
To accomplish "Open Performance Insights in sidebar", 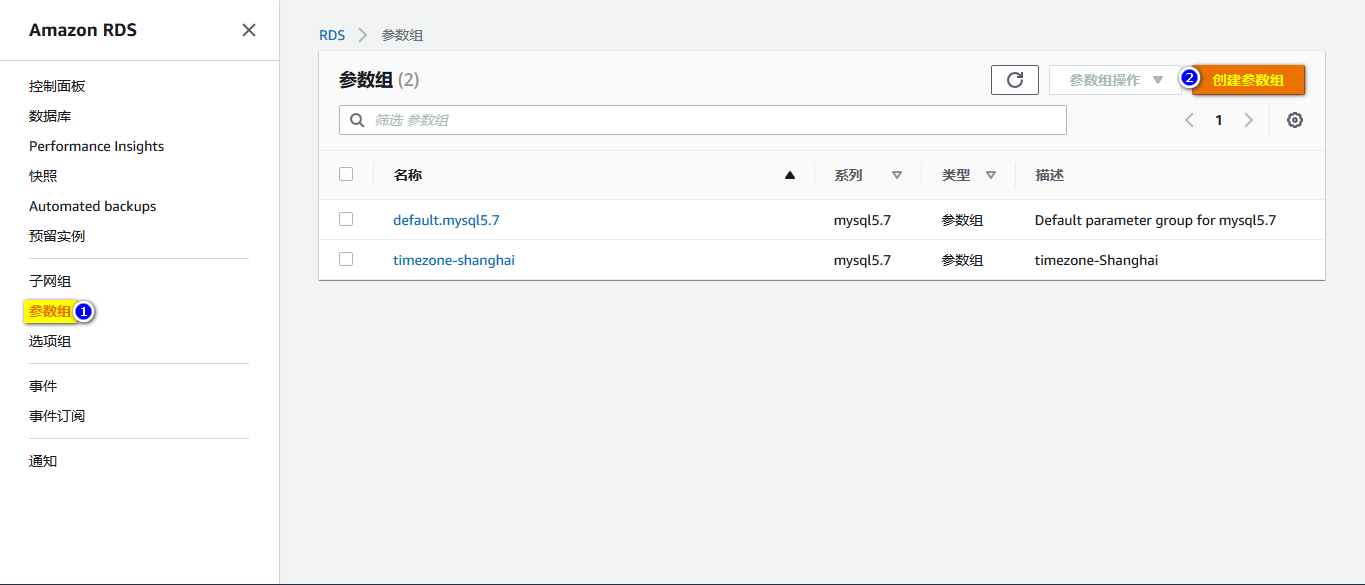I will pyautogui.click(x=96, y=146).
